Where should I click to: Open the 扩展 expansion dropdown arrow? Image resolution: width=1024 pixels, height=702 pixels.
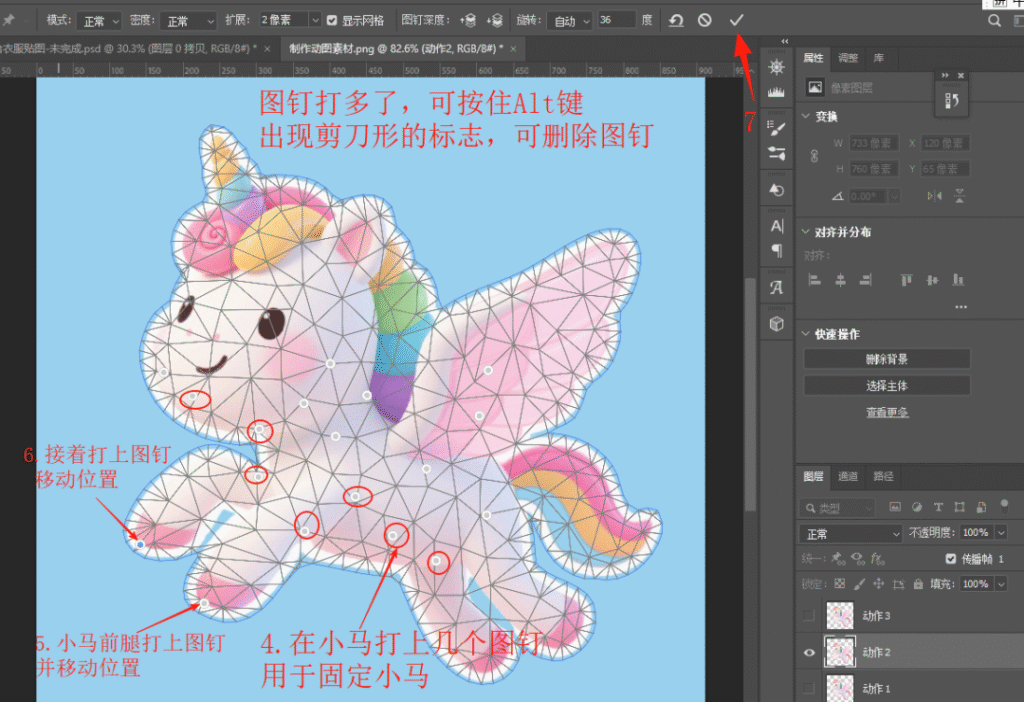click(315, 20)
